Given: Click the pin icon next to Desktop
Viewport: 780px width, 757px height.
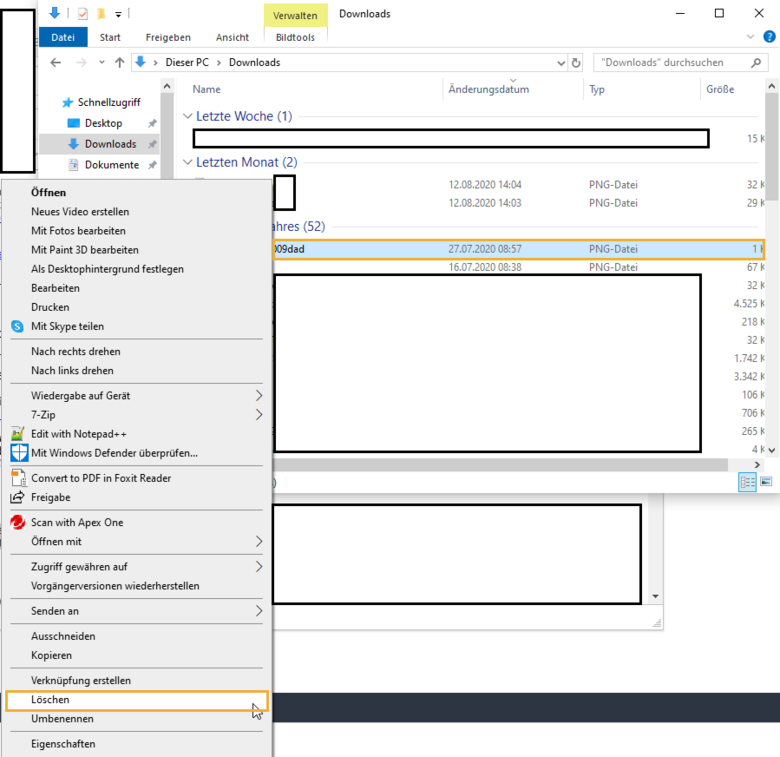Looking at the screenshot, I should point(152,123).
